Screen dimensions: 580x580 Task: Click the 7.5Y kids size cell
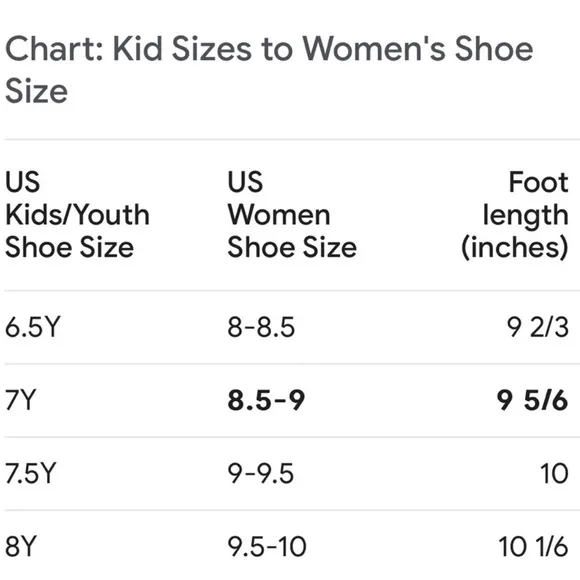[x=31, y=473]
